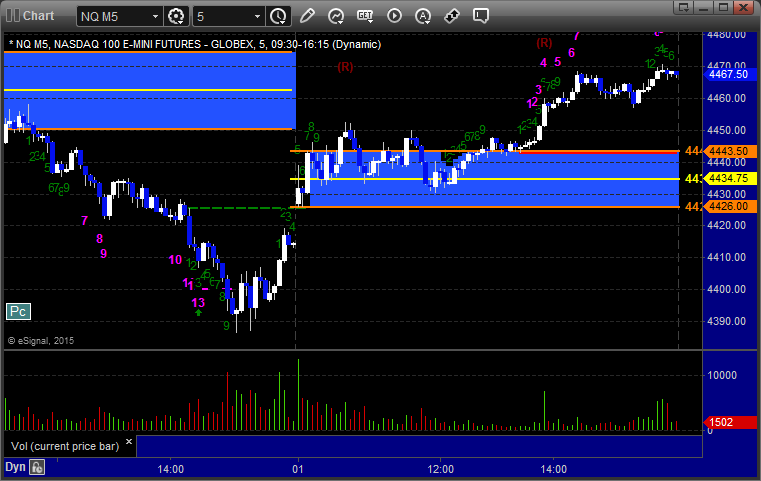Image resolution: width=761 pixels, height=481 pixels.
Task: Click the Dyn label in time axis
Action: (x=15, y=467)
